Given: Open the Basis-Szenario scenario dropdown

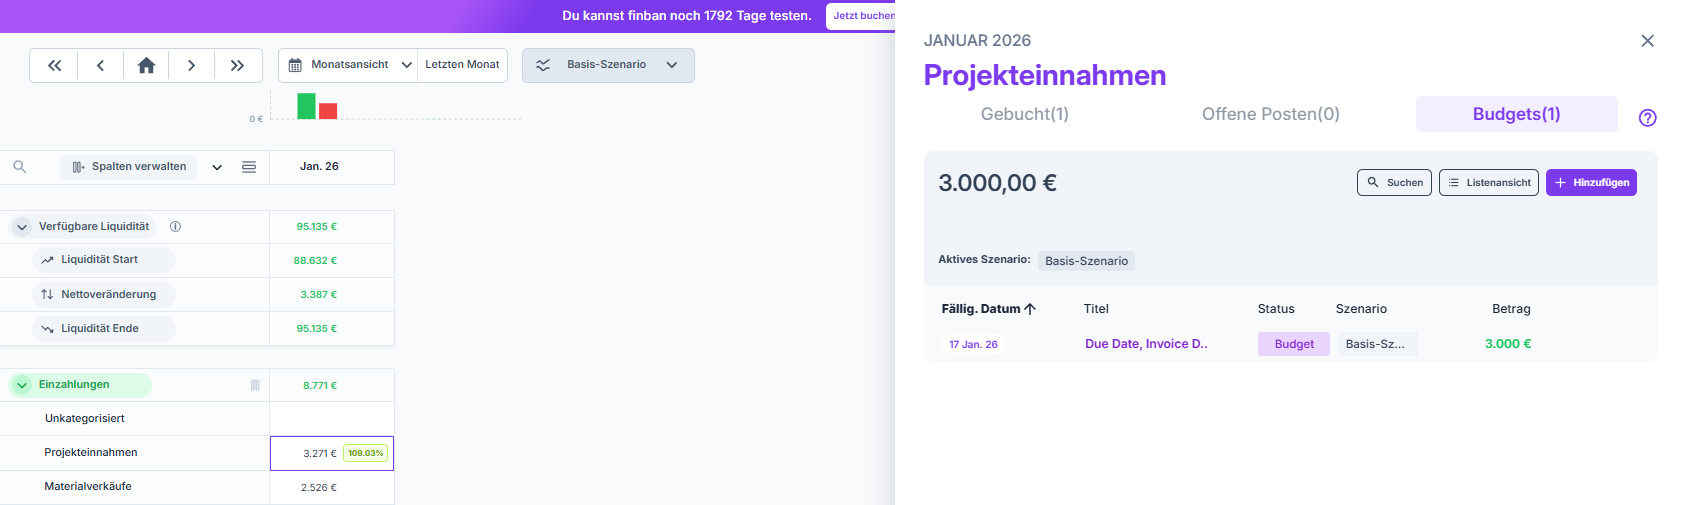Looking at the screenshot, I should point(608,65).
